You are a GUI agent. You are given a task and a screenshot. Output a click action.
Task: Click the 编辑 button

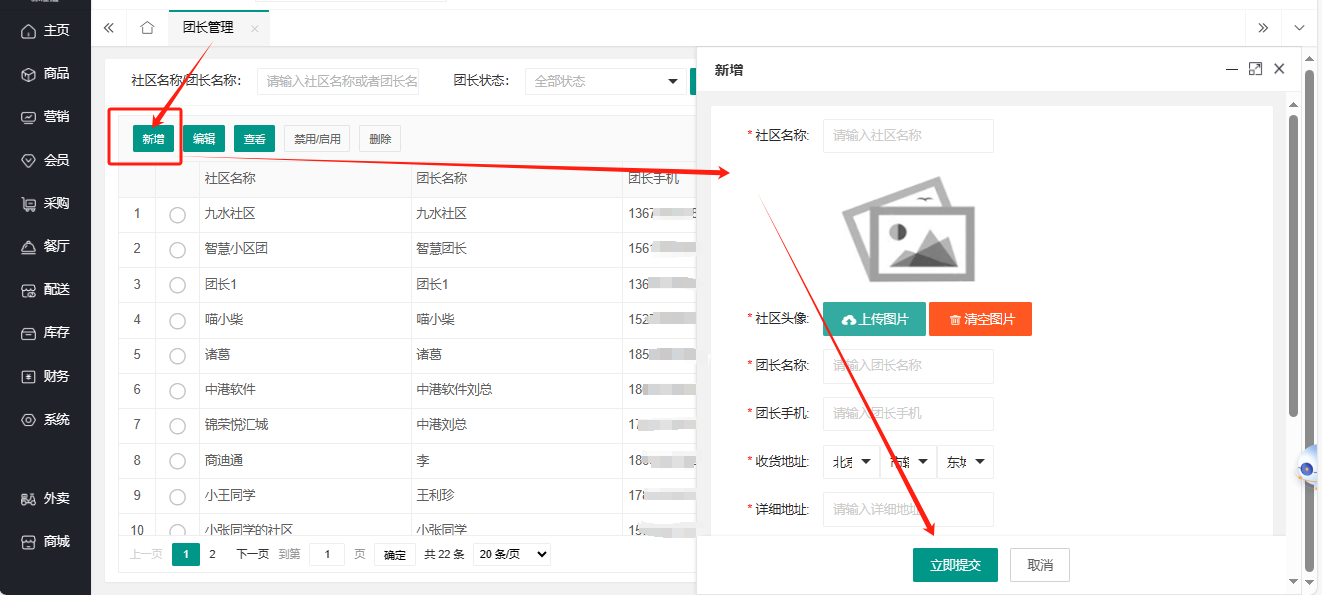pos(204,139)
